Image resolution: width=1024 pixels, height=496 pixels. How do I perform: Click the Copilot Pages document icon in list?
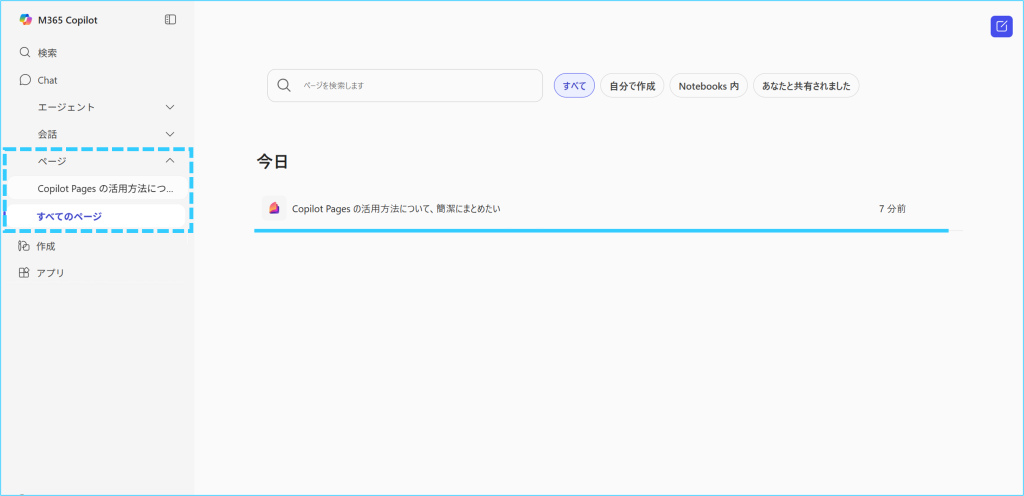pyautogui.click(x=274, y=208)
